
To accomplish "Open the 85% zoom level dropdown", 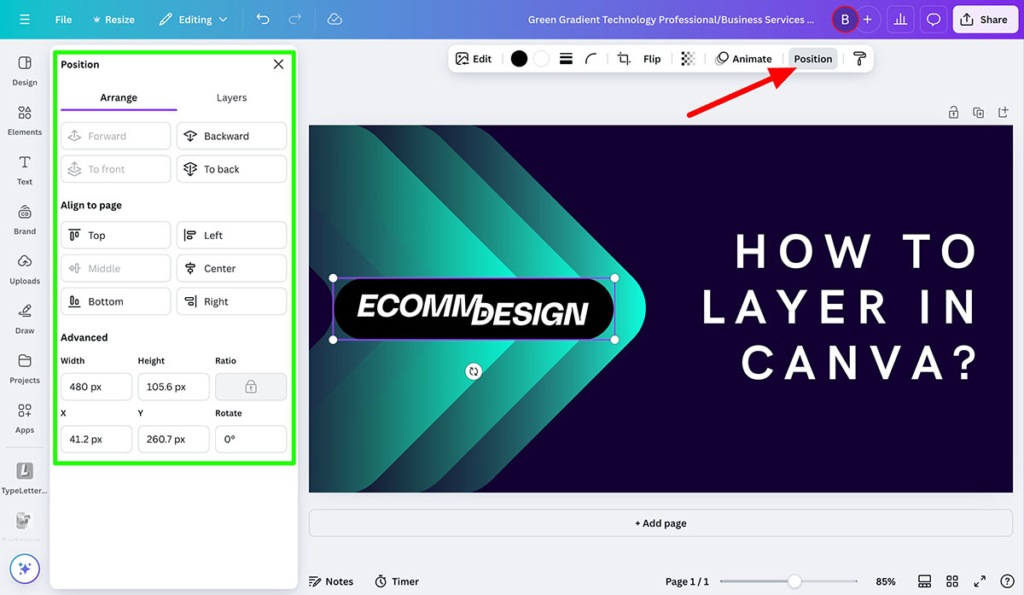I will coord(884,580).
